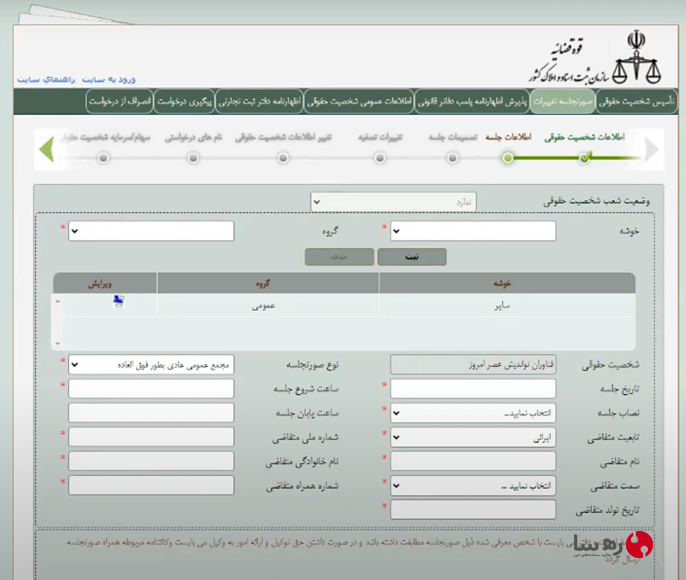Image resolution: width=686 pixels, height=580 pixels.
Task: Click the تاریخ جلسه input field
Action: coord(473,388)
